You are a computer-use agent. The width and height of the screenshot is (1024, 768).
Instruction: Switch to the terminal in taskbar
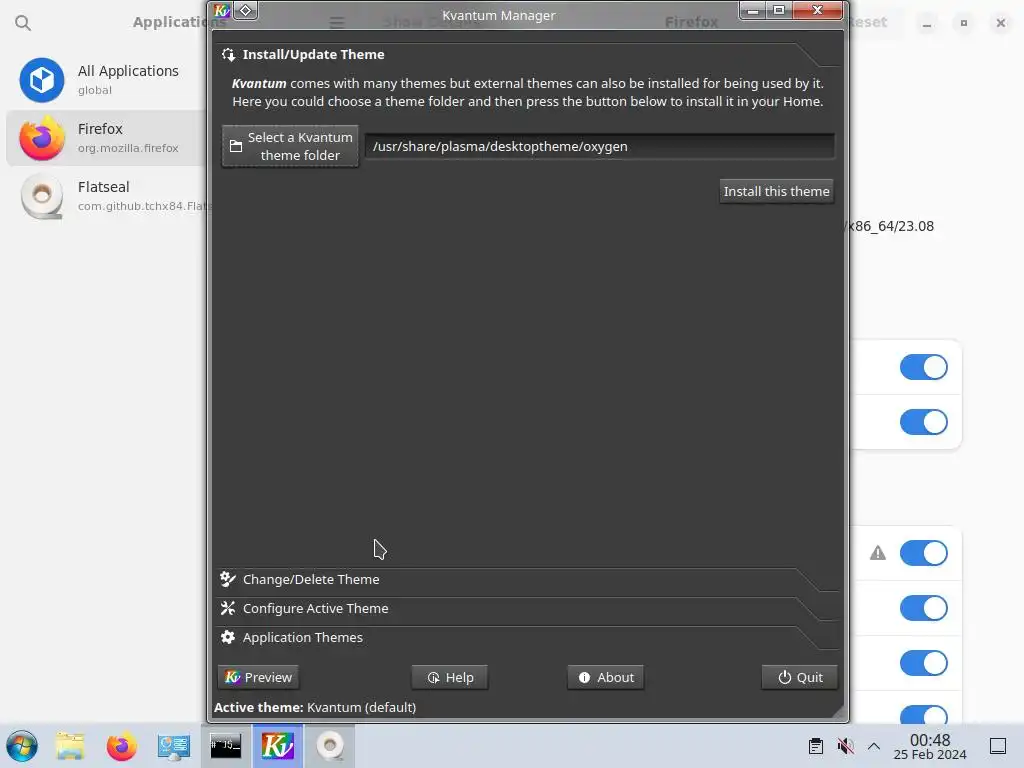coord(225,746)
